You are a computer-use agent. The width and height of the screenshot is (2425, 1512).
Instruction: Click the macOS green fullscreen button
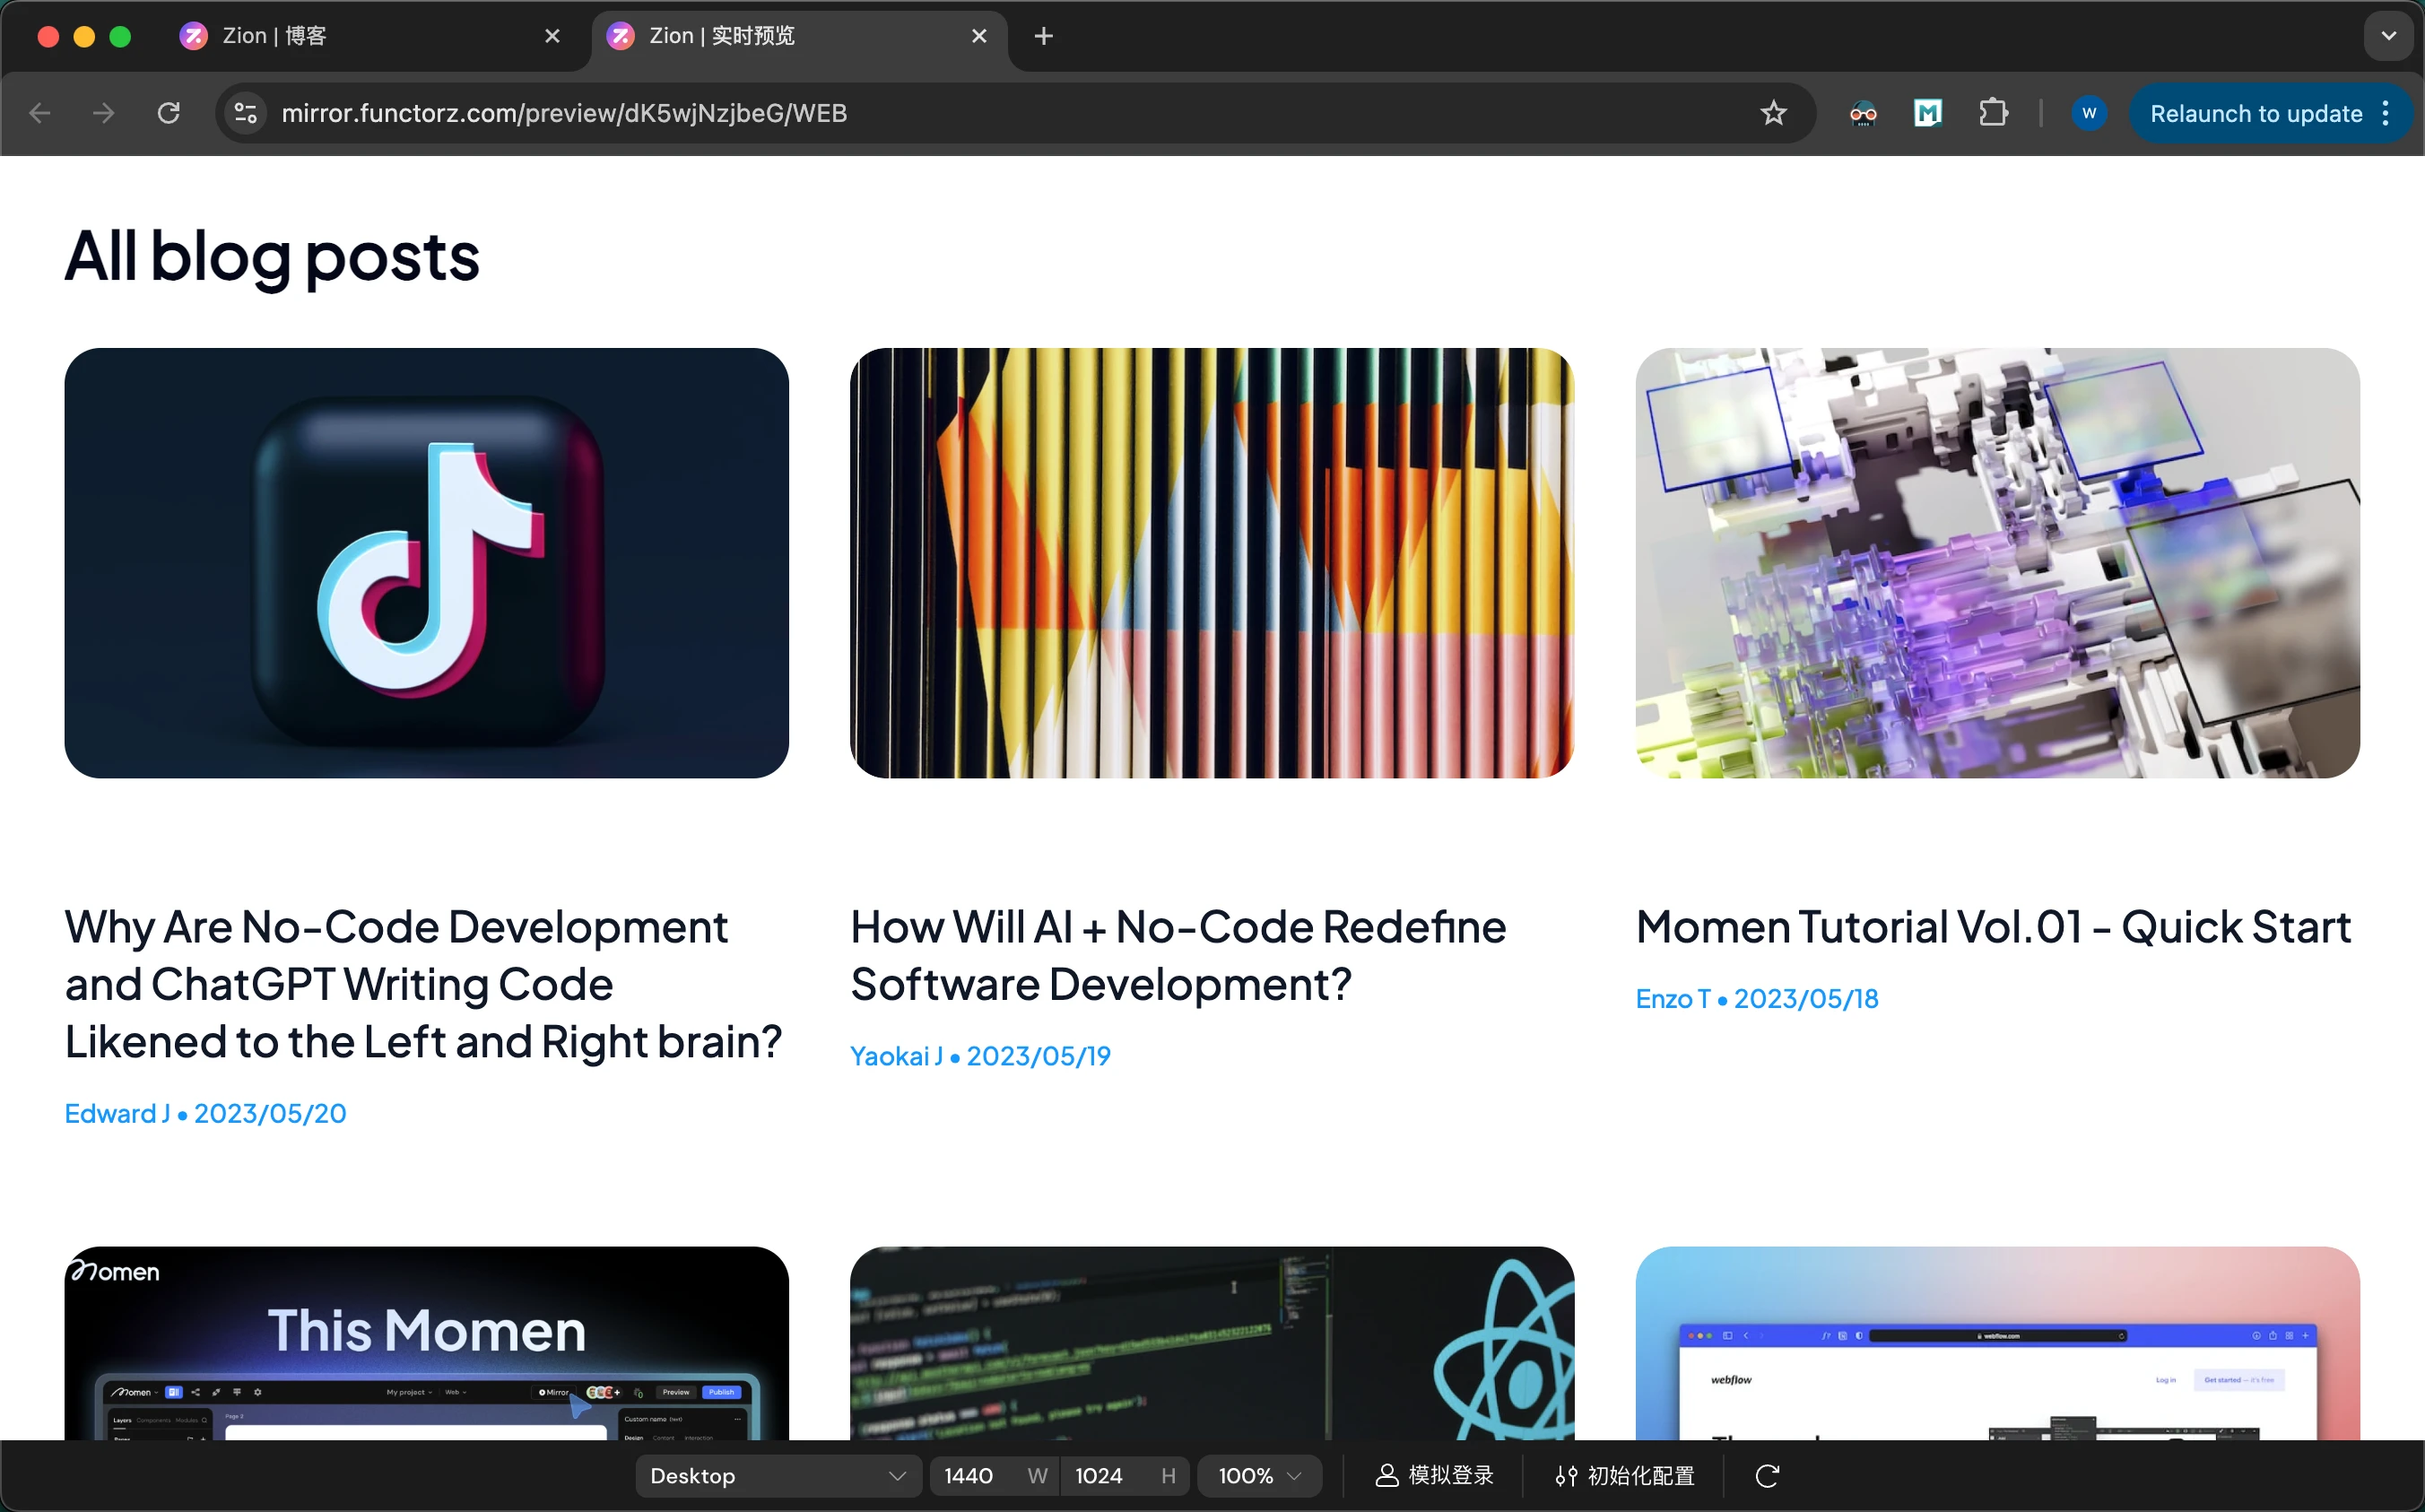click(x=120, y=37)
